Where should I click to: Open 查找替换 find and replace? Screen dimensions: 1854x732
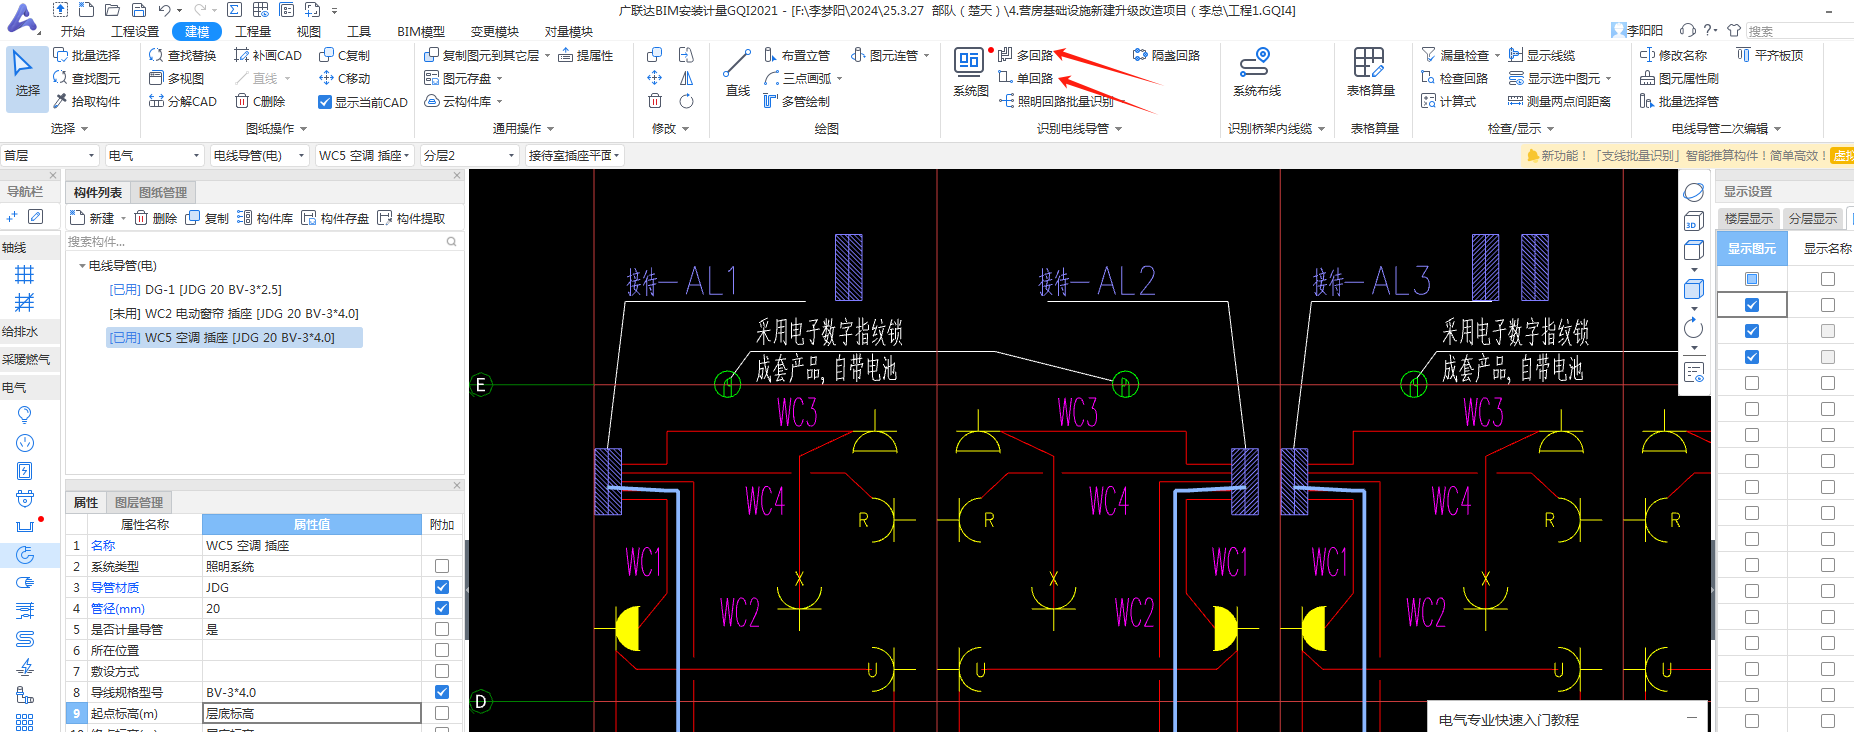[182, 55]
